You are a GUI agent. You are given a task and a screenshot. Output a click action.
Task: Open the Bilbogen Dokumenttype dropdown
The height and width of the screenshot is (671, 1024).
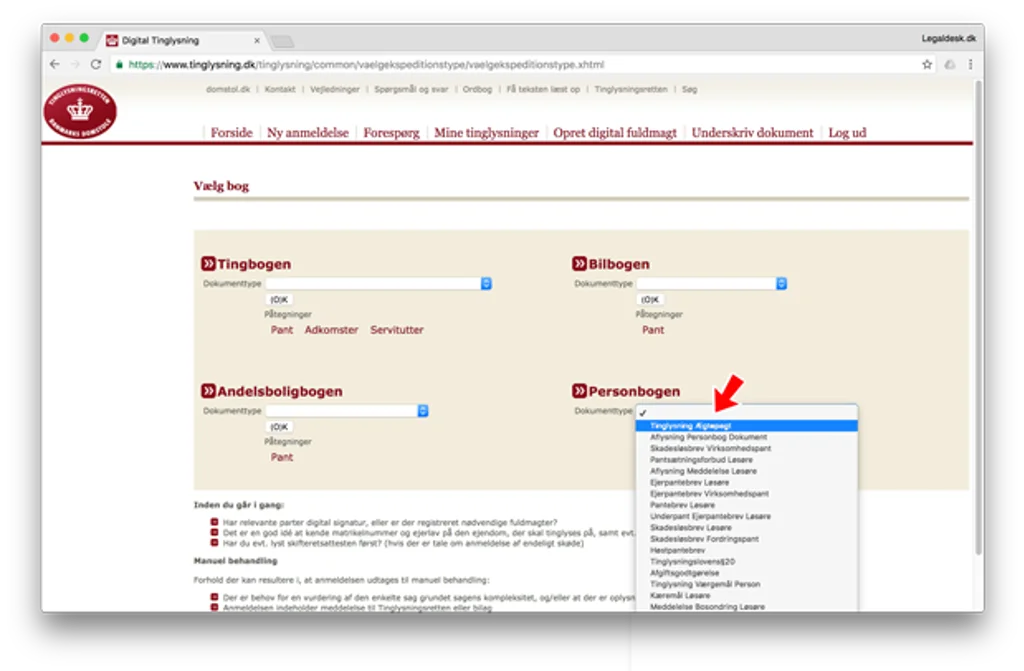click(712, 284)
